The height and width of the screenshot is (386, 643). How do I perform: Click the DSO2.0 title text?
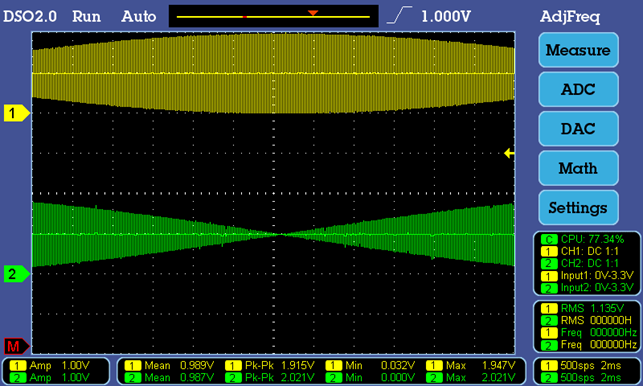30,16
